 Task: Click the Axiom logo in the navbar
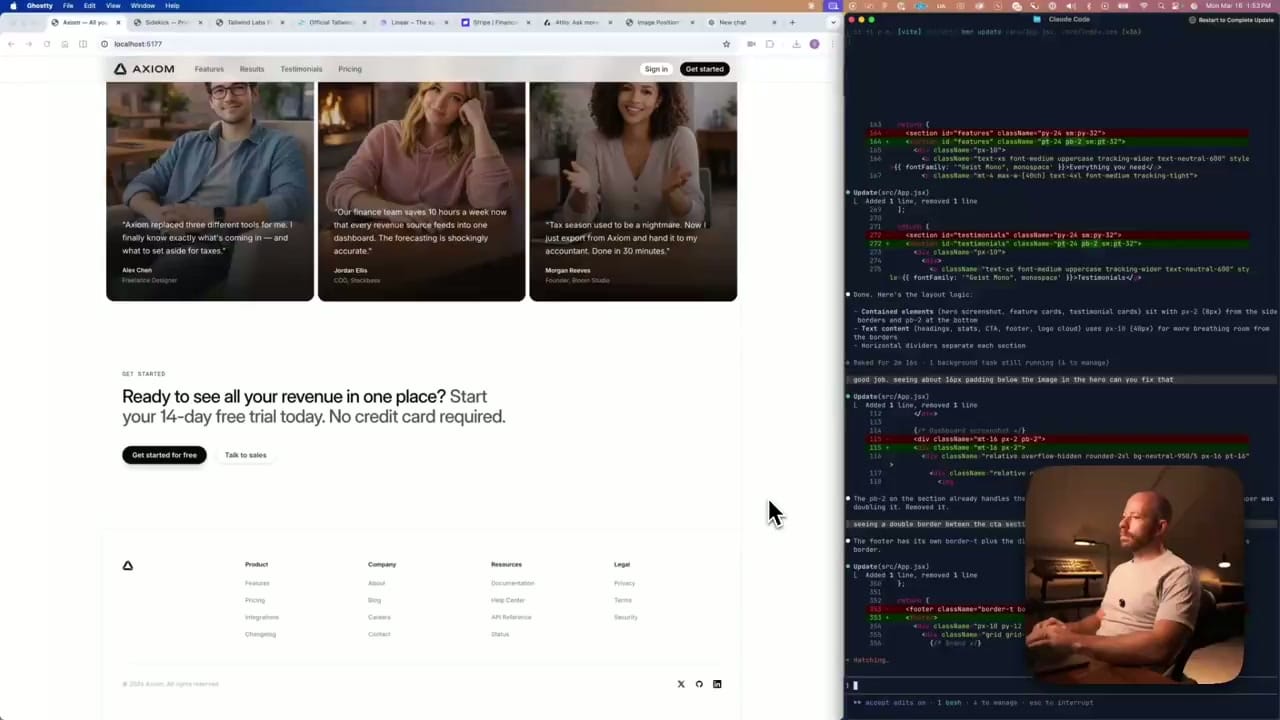[x=144, y=69]
